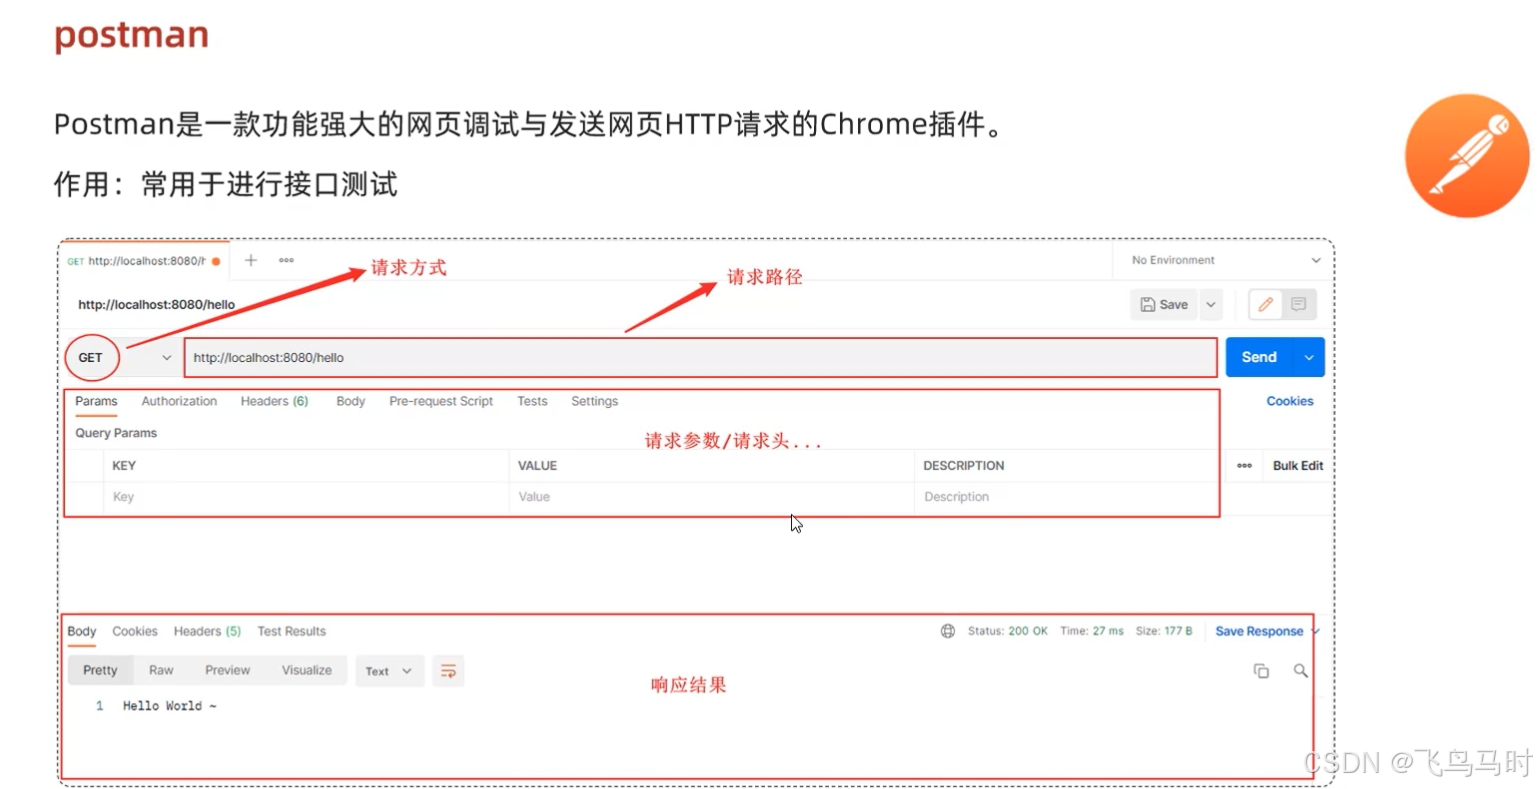Select the Raw view

[161, 670]
